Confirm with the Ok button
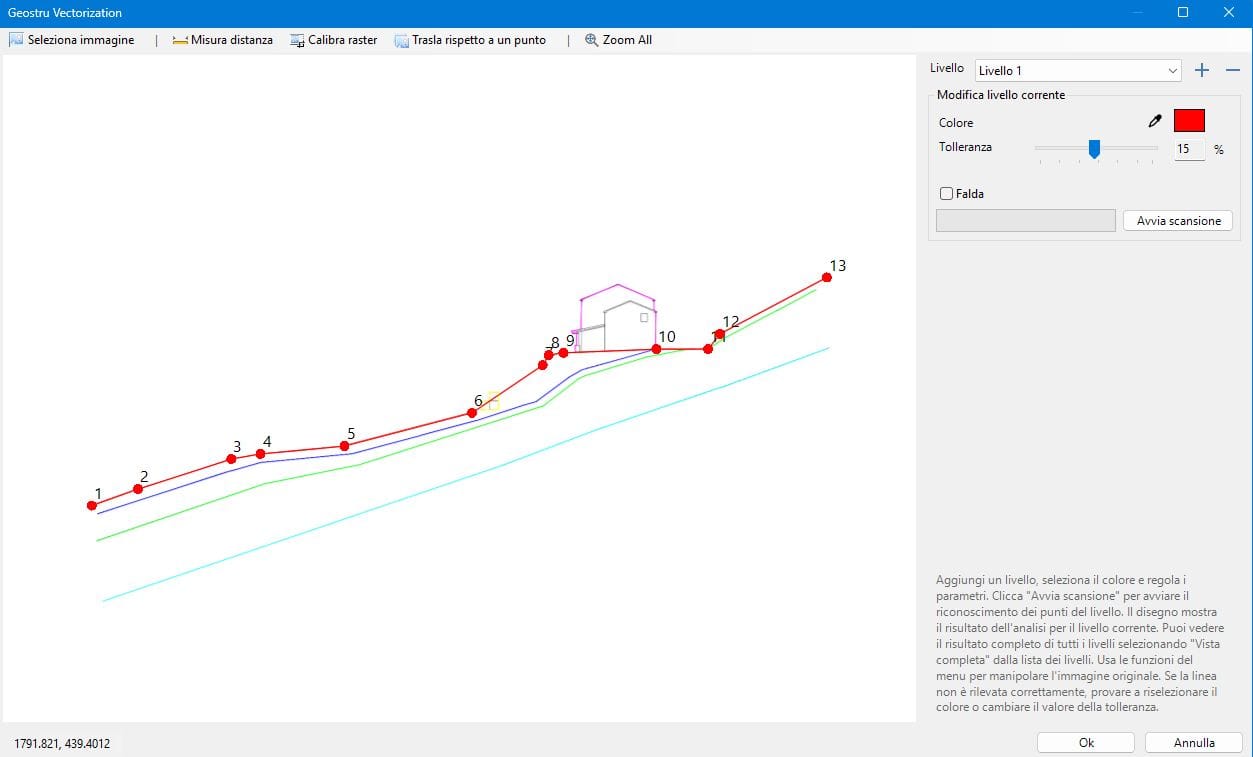This screenshot has height=757, width=1253. point(1086,743)
